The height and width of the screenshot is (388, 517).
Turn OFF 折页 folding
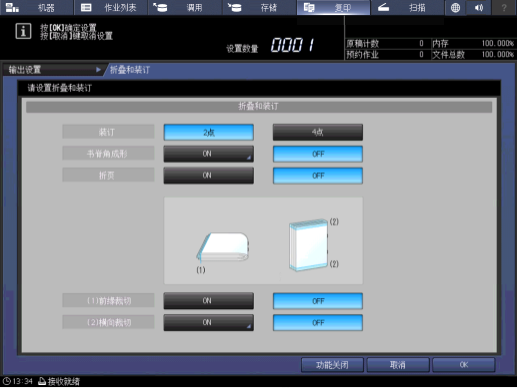318,176
